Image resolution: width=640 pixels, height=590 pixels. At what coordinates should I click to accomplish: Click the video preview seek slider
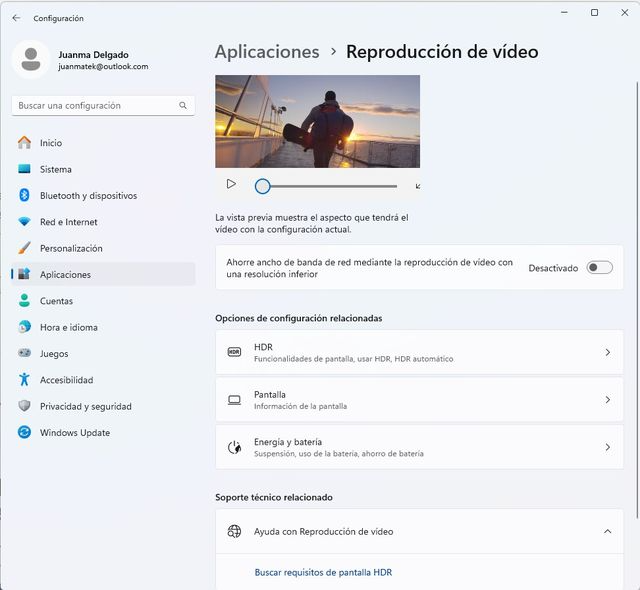[330, 186]
